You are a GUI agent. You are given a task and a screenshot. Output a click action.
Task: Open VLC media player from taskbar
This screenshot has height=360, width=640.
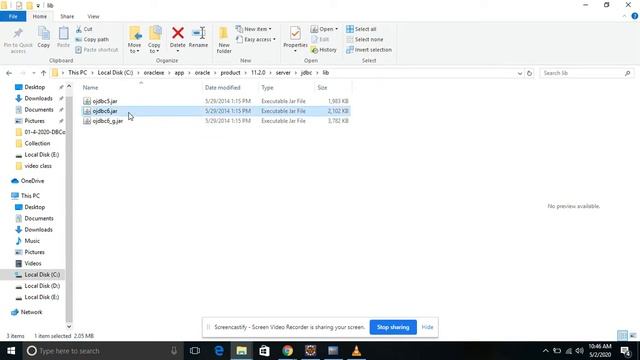click(356, 351)
